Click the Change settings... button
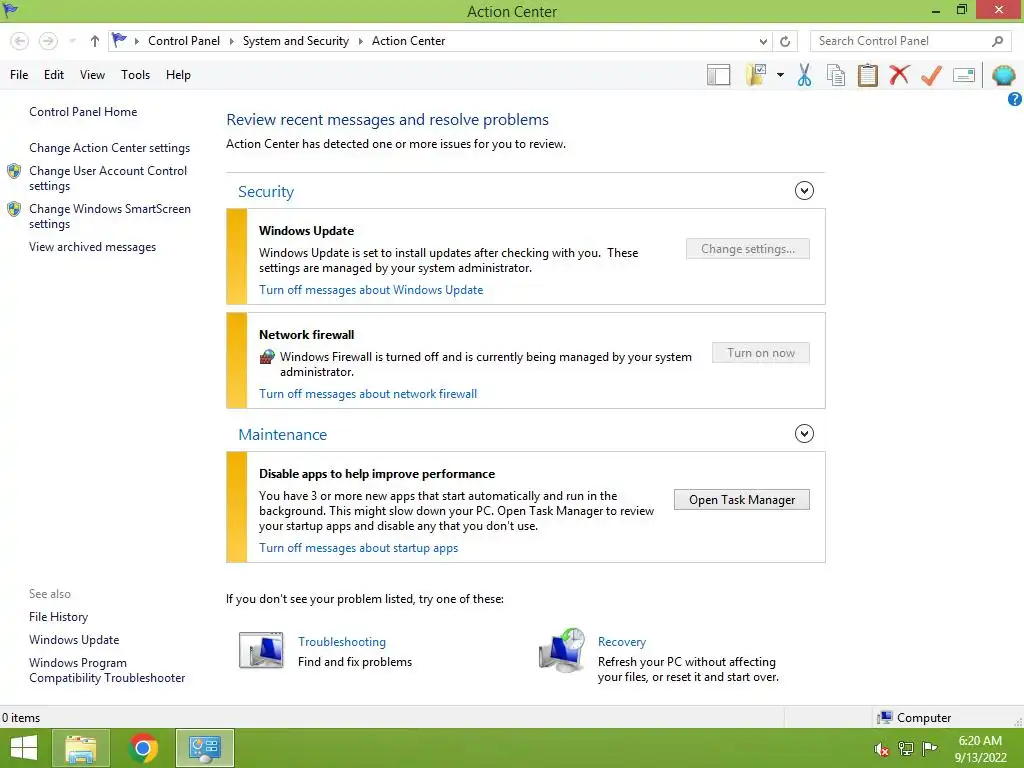Image resolution: width=1024 pixels, height=768 pixels. click(x=748, y=249)
